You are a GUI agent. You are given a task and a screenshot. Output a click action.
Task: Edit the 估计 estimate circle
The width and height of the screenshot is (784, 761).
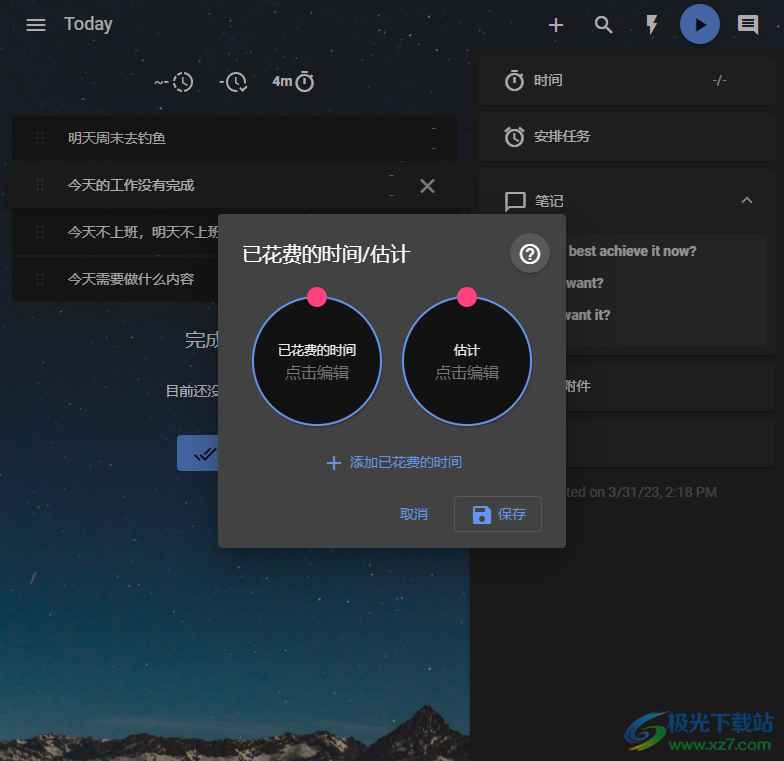pyautogui.click(x=467, y=362)
